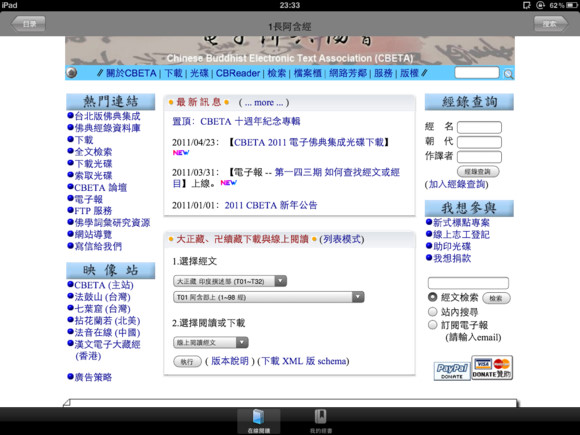Open 索取光碟 link

[93, 175]
